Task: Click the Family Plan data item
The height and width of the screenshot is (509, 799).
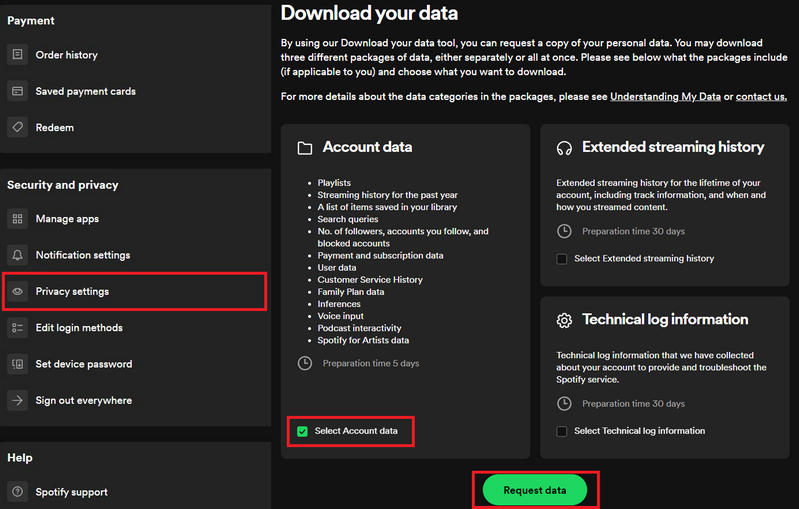Action: coord(351,292)
